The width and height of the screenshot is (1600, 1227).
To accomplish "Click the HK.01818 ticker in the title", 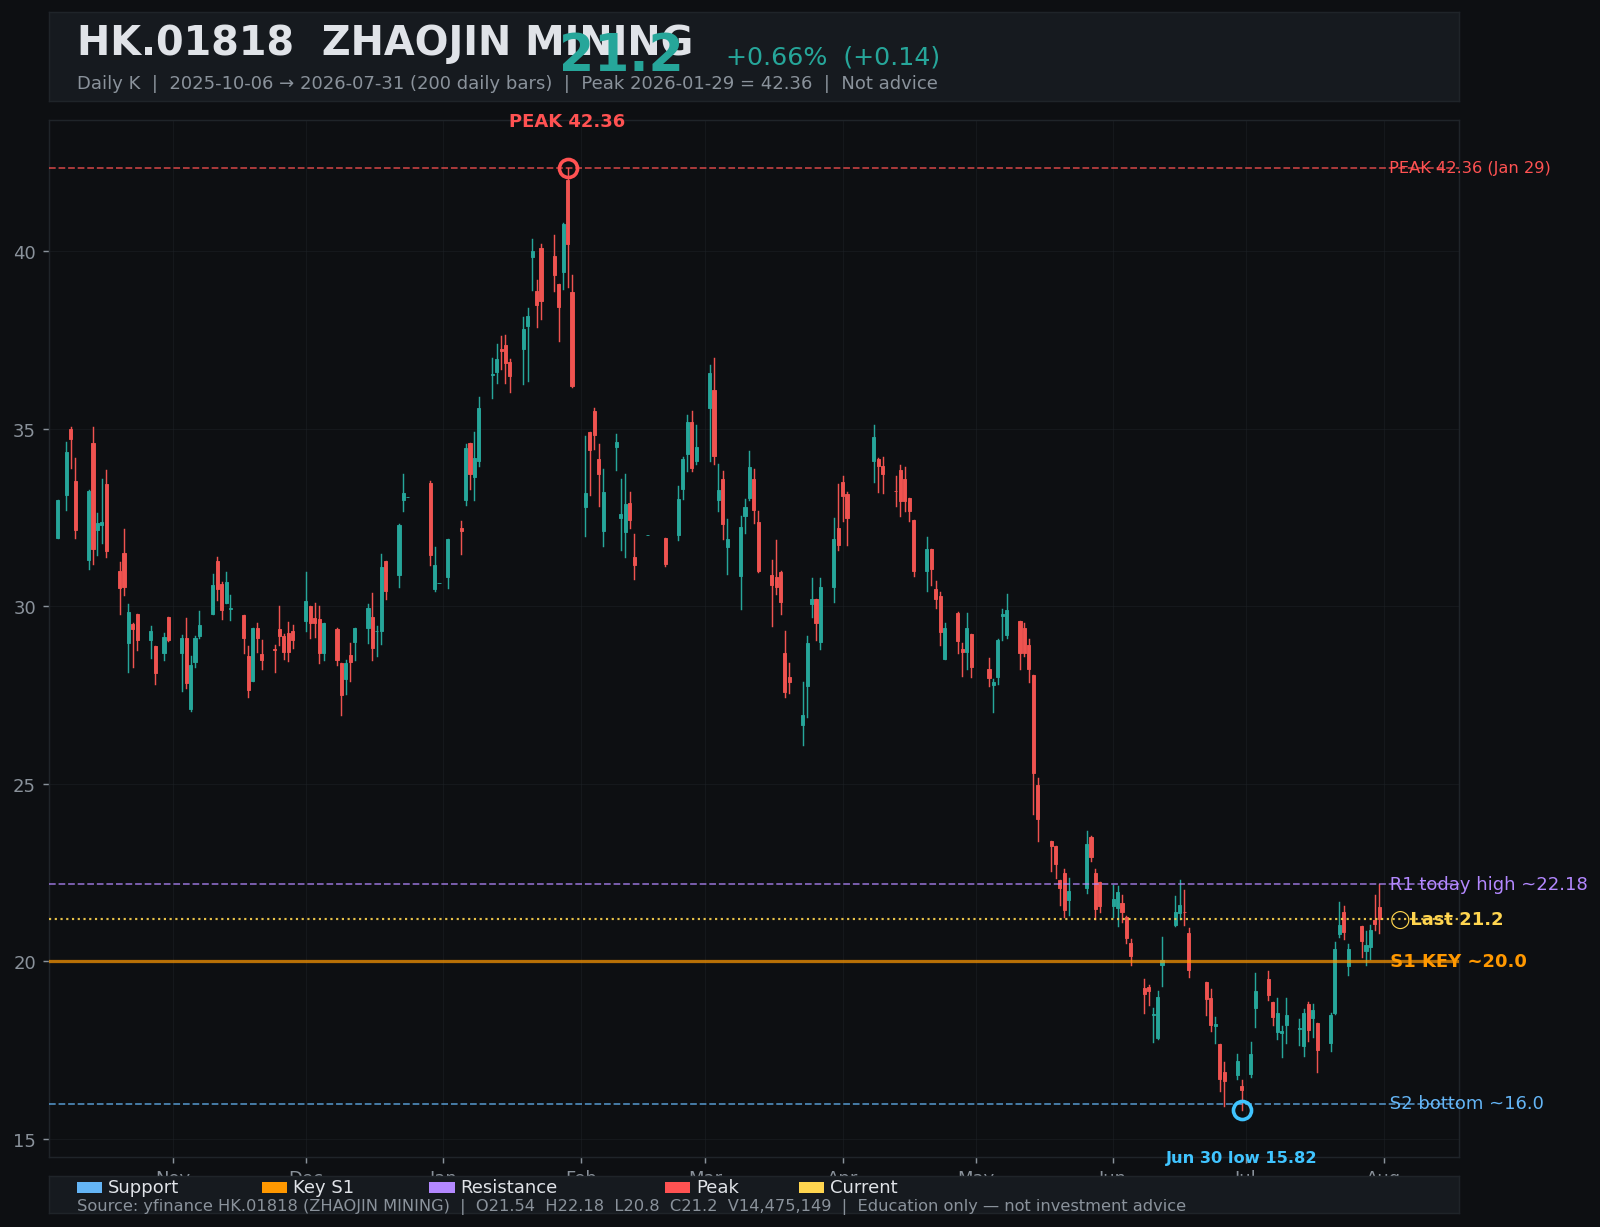I will 185,43.
